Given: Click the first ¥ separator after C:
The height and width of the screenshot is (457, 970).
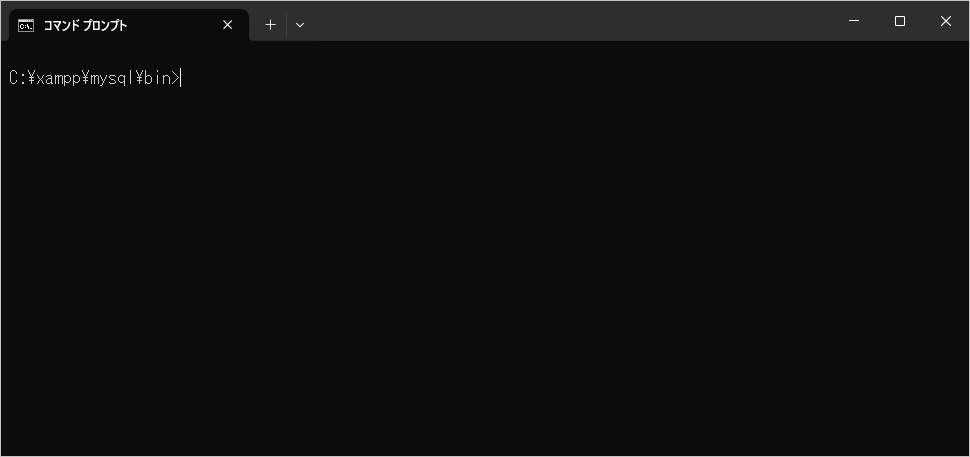Looking at the screenshot, I should 30,78.
